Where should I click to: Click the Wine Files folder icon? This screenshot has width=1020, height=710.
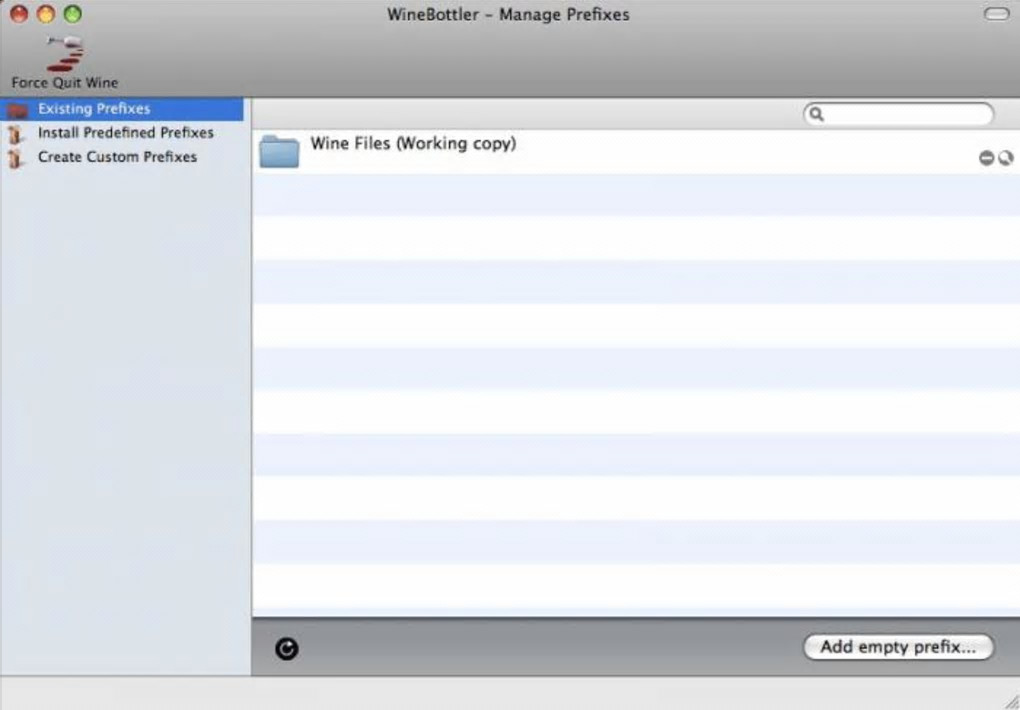pyautogui.click(x=279, y=151)
